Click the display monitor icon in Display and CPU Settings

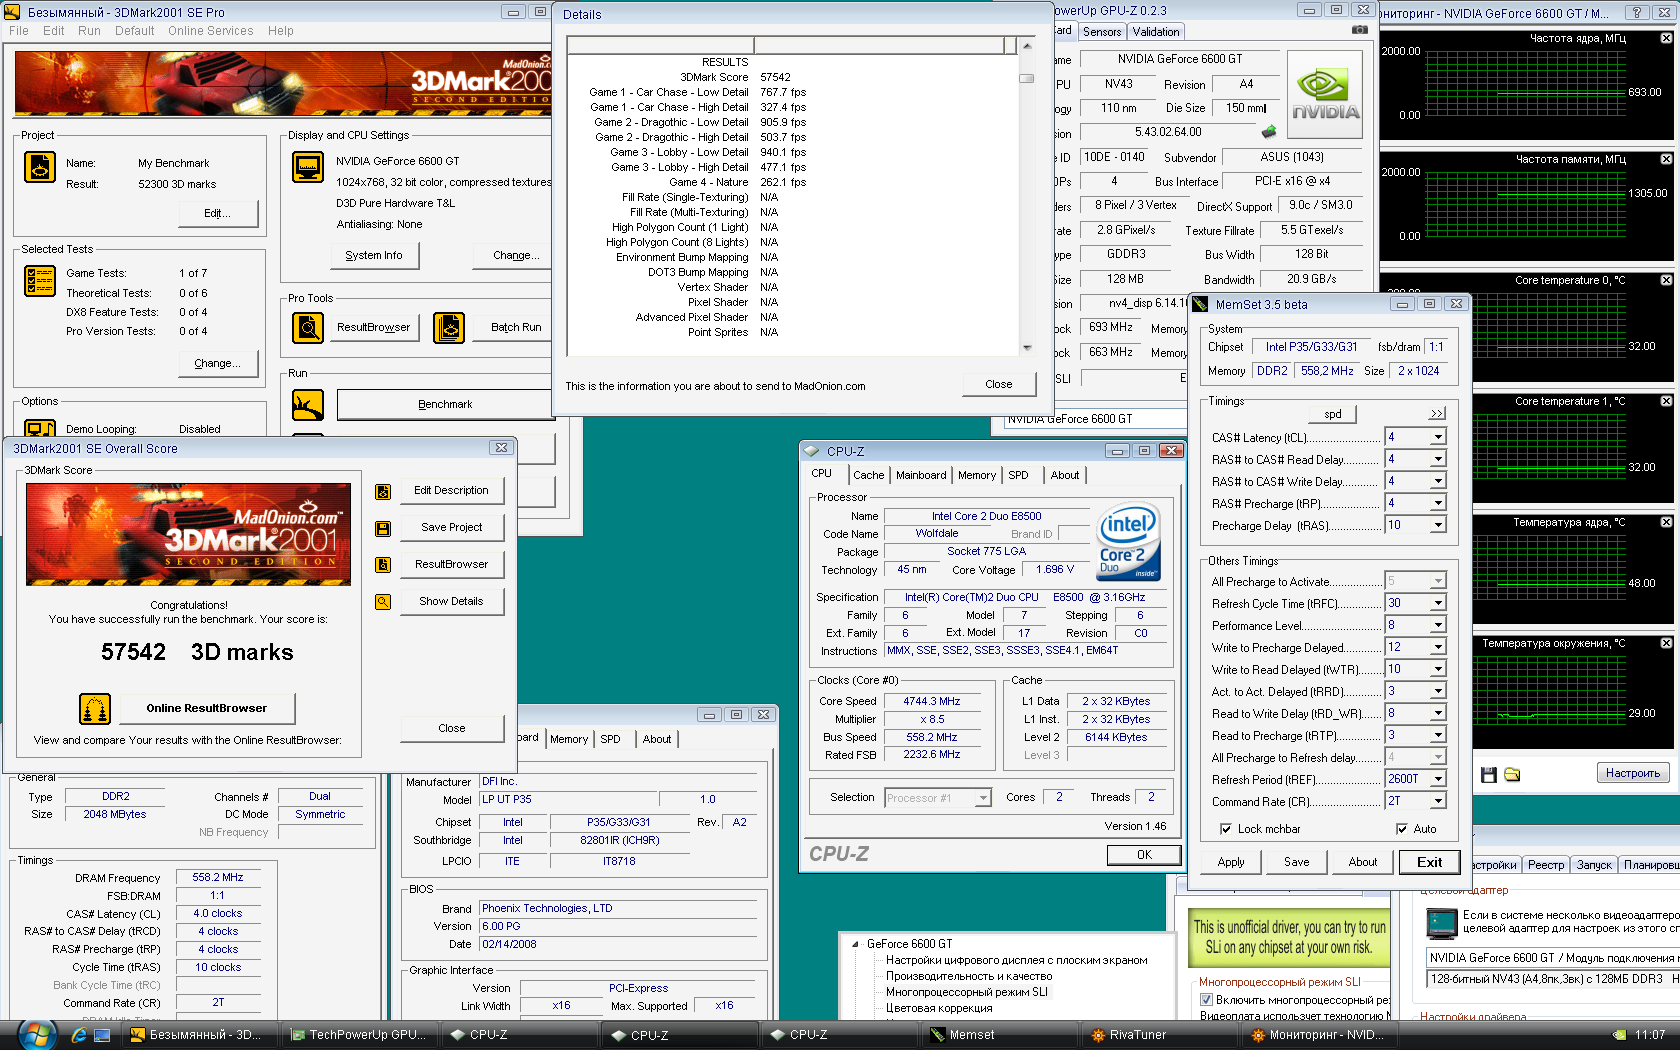pos(308,167)
